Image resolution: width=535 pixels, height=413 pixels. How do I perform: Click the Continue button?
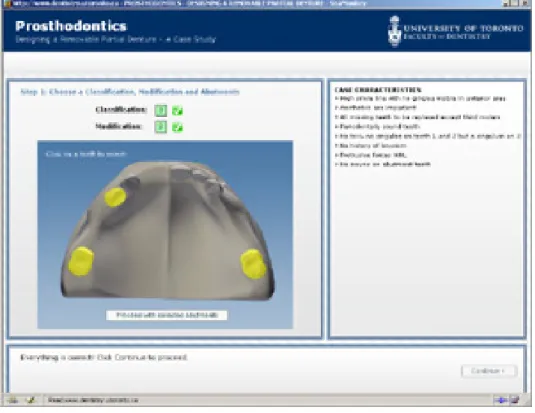pyautogui.click(x=489, y=371)
